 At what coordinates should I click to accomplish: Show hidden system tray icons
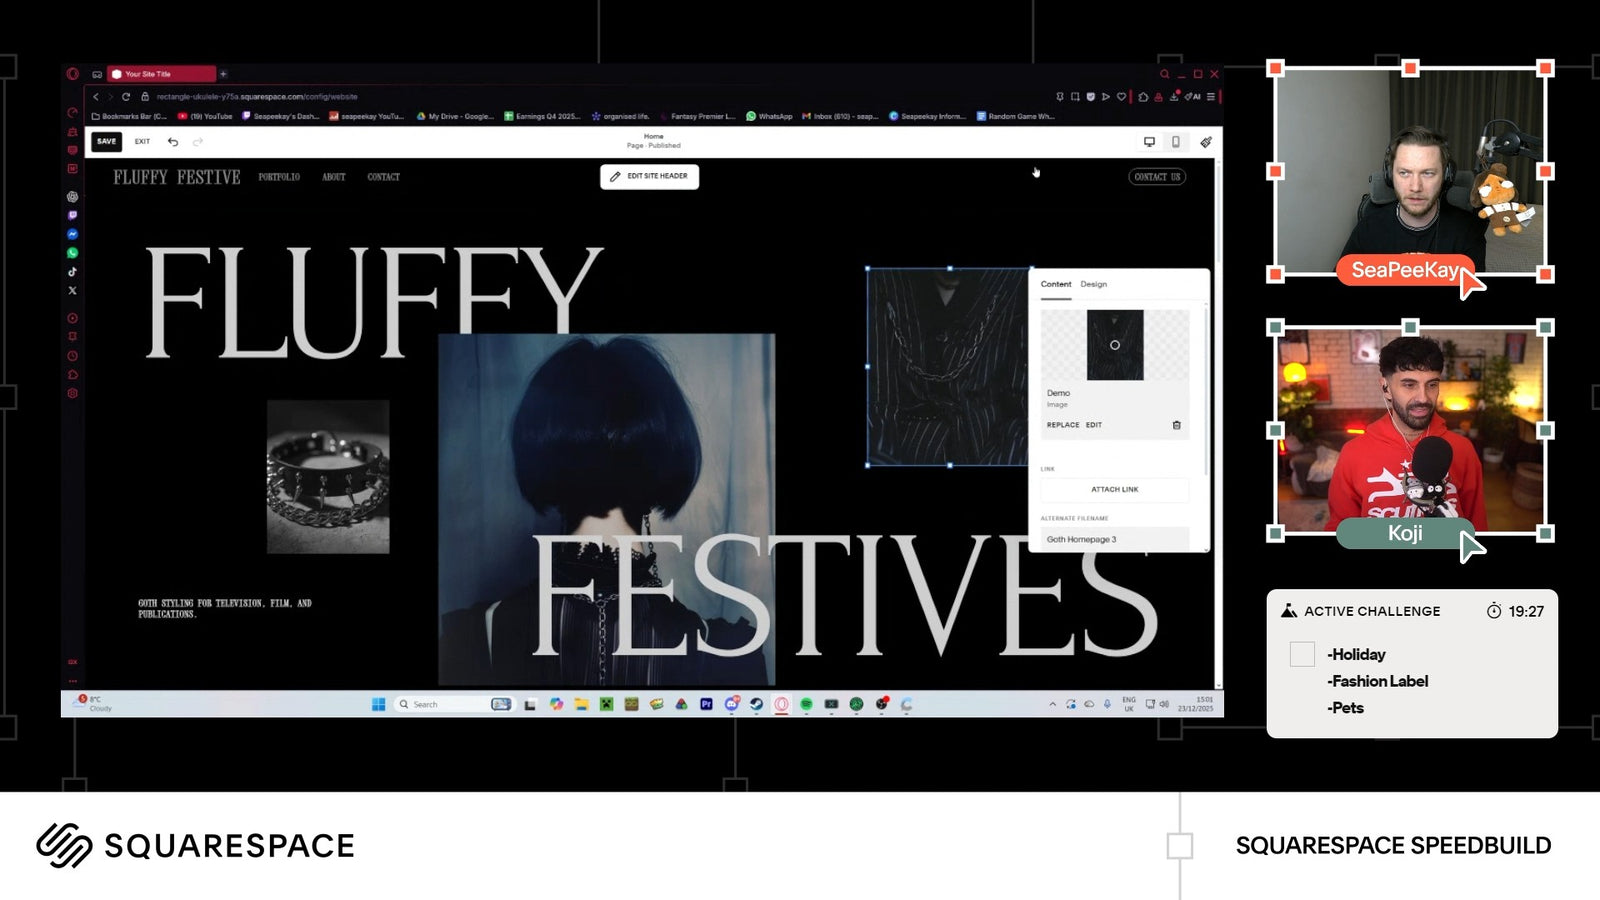click(1052, 704)
